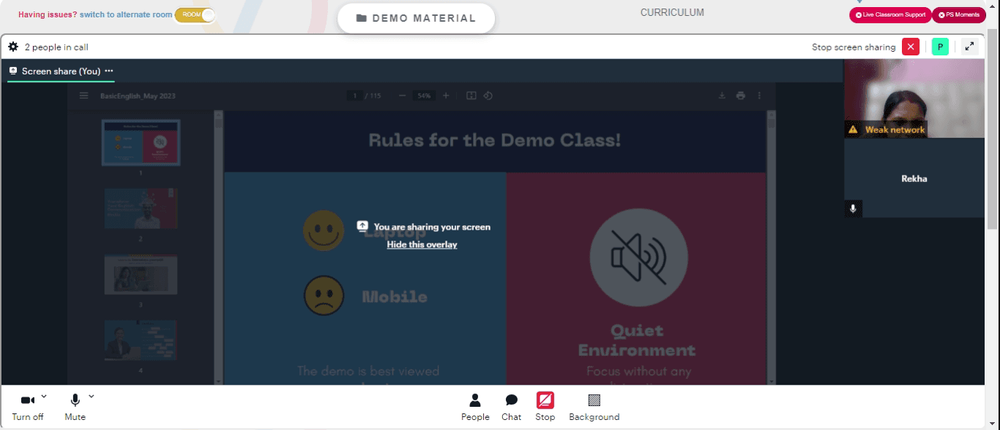Click the BasicEnglish_May 2023 file title
The height and width of the screenshot is (430, 1000).
point(138,96)
